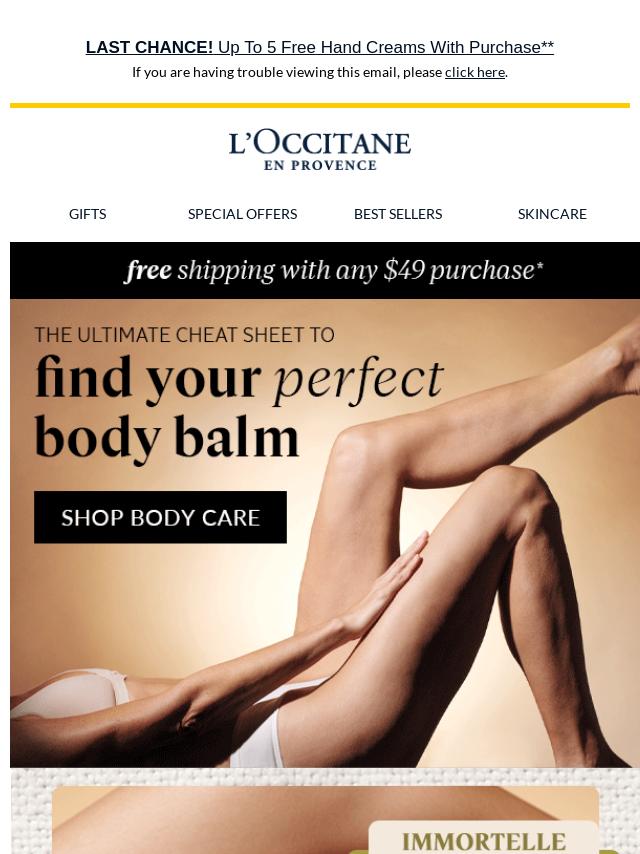The height and width of the screenshot is (854, 640).
Task: Open the Immortelle product label
Action: point(484,841)
